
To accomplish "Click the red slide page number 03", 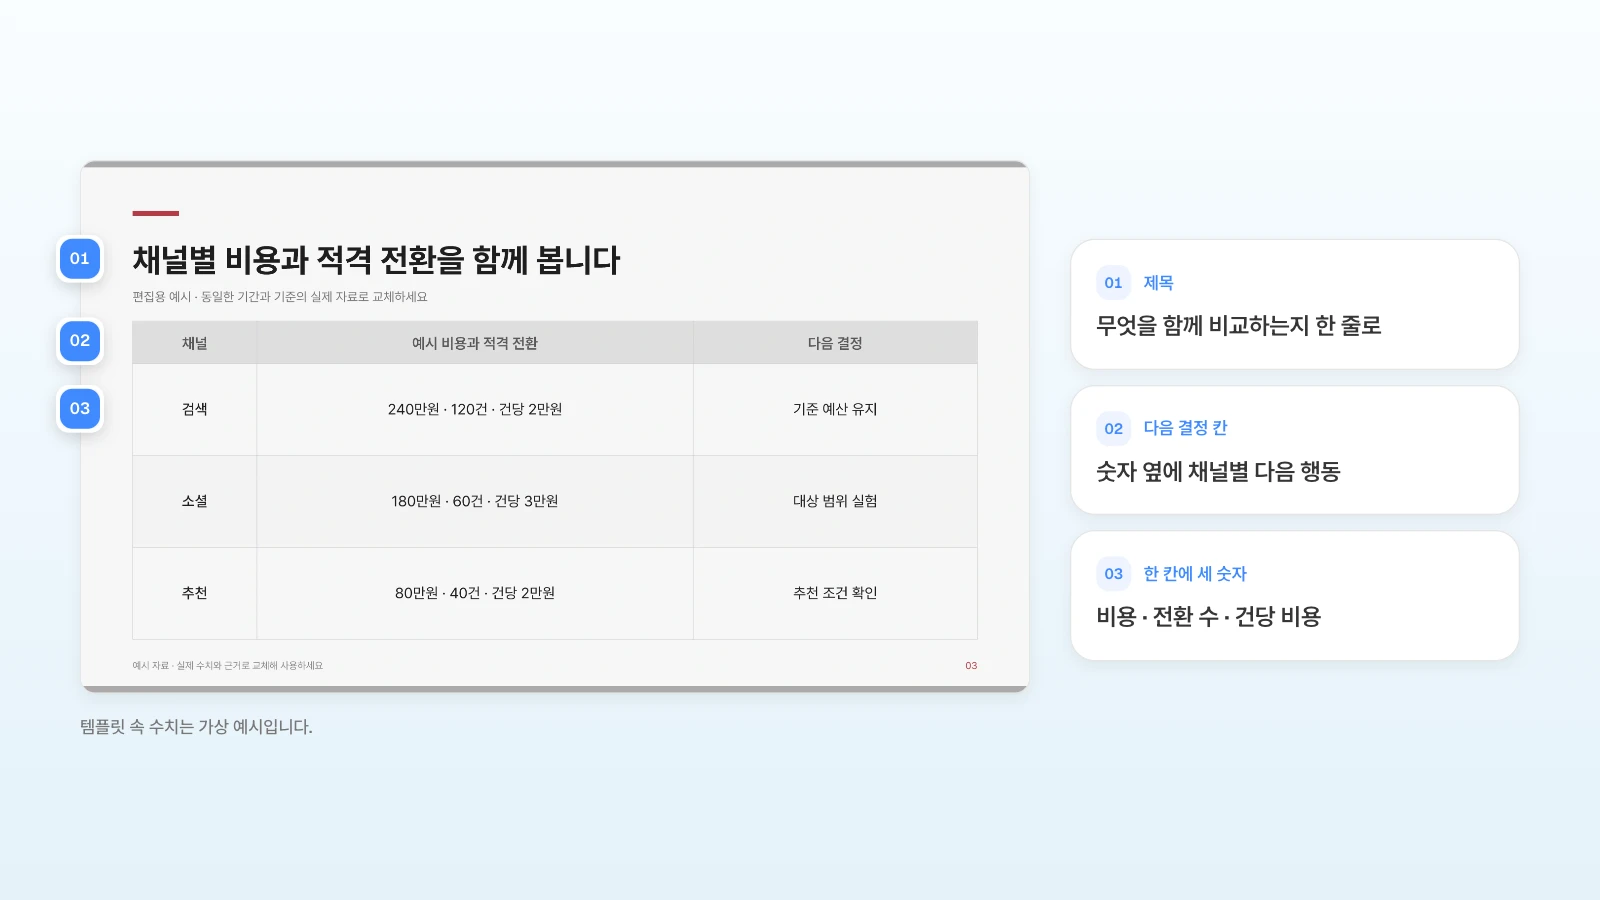I will pyautogui.click(x=971, y=666).
